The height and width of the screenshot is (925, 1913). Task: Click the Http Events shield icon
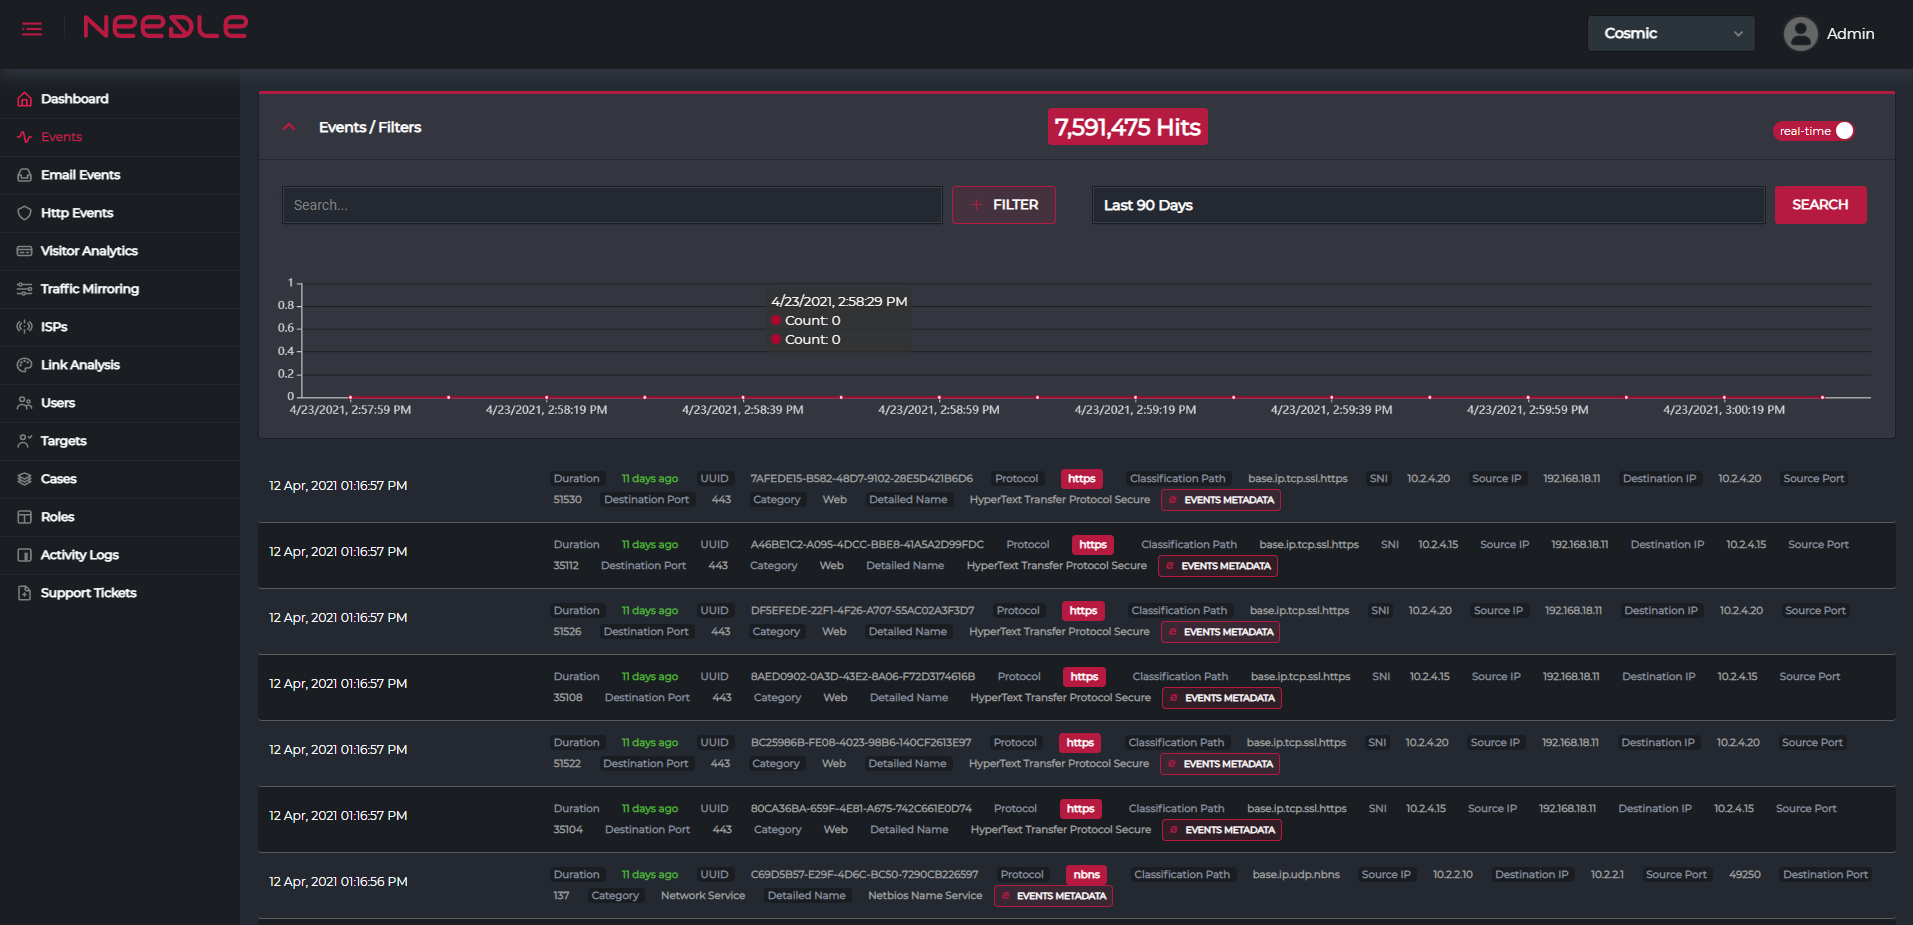[24, 213]
